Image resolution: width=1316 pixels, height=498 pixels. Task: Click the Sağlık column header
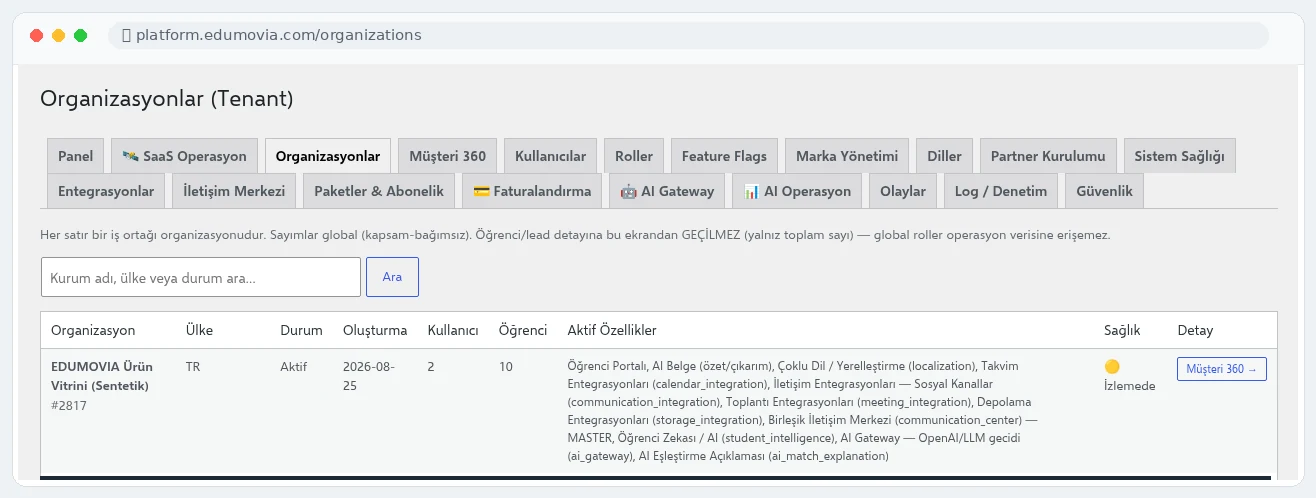1122,330
